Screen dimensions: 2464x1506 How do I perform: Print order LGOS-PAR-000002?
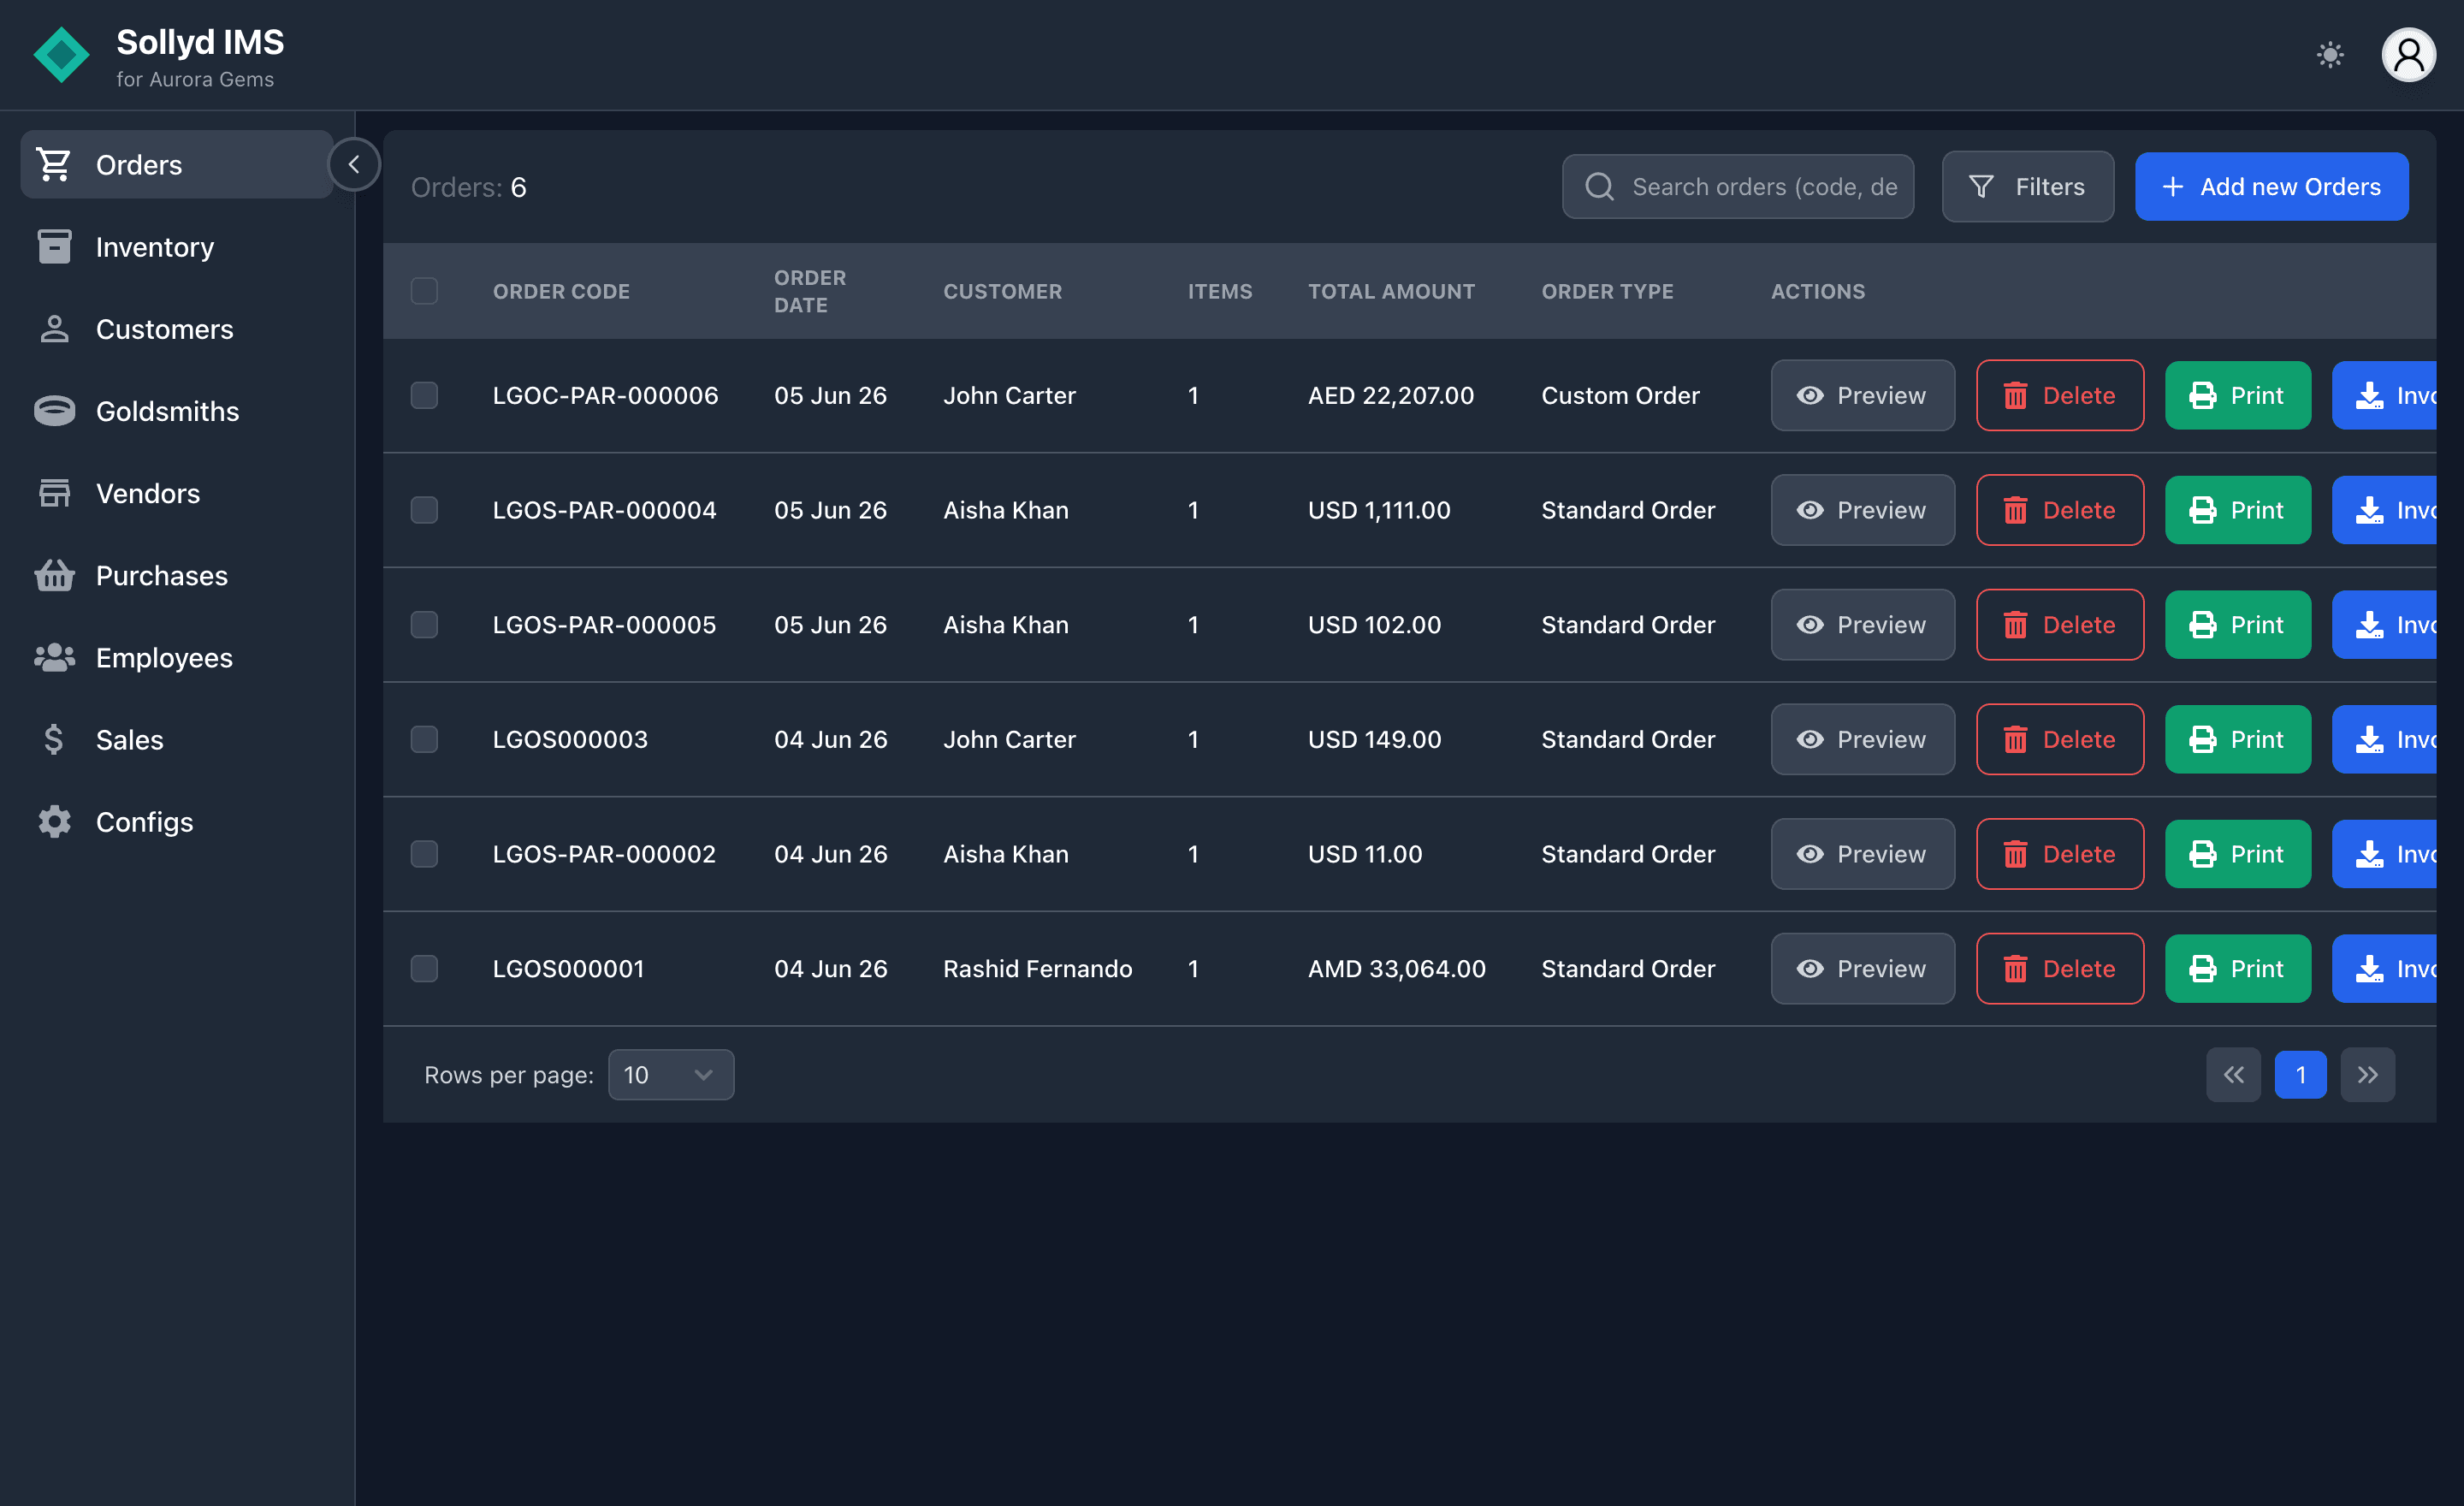2237,854
